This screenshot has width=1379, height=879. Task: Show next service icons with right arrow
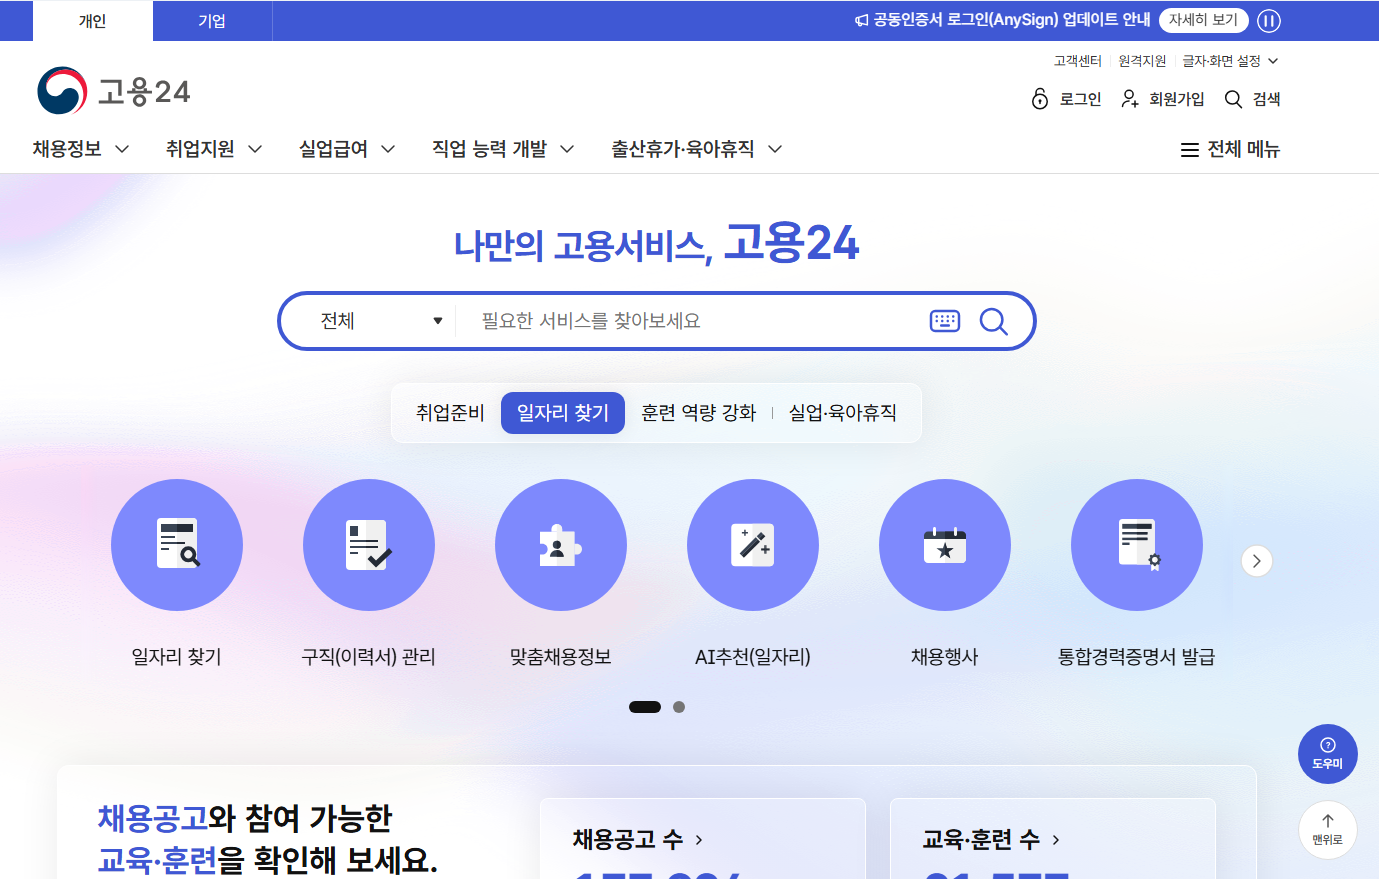(x=1257, y=561)
